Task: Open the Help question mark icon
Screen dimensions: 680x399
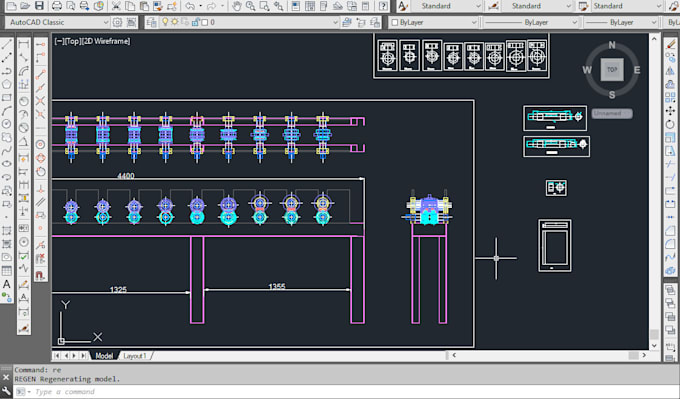Action: click(383, 6)
